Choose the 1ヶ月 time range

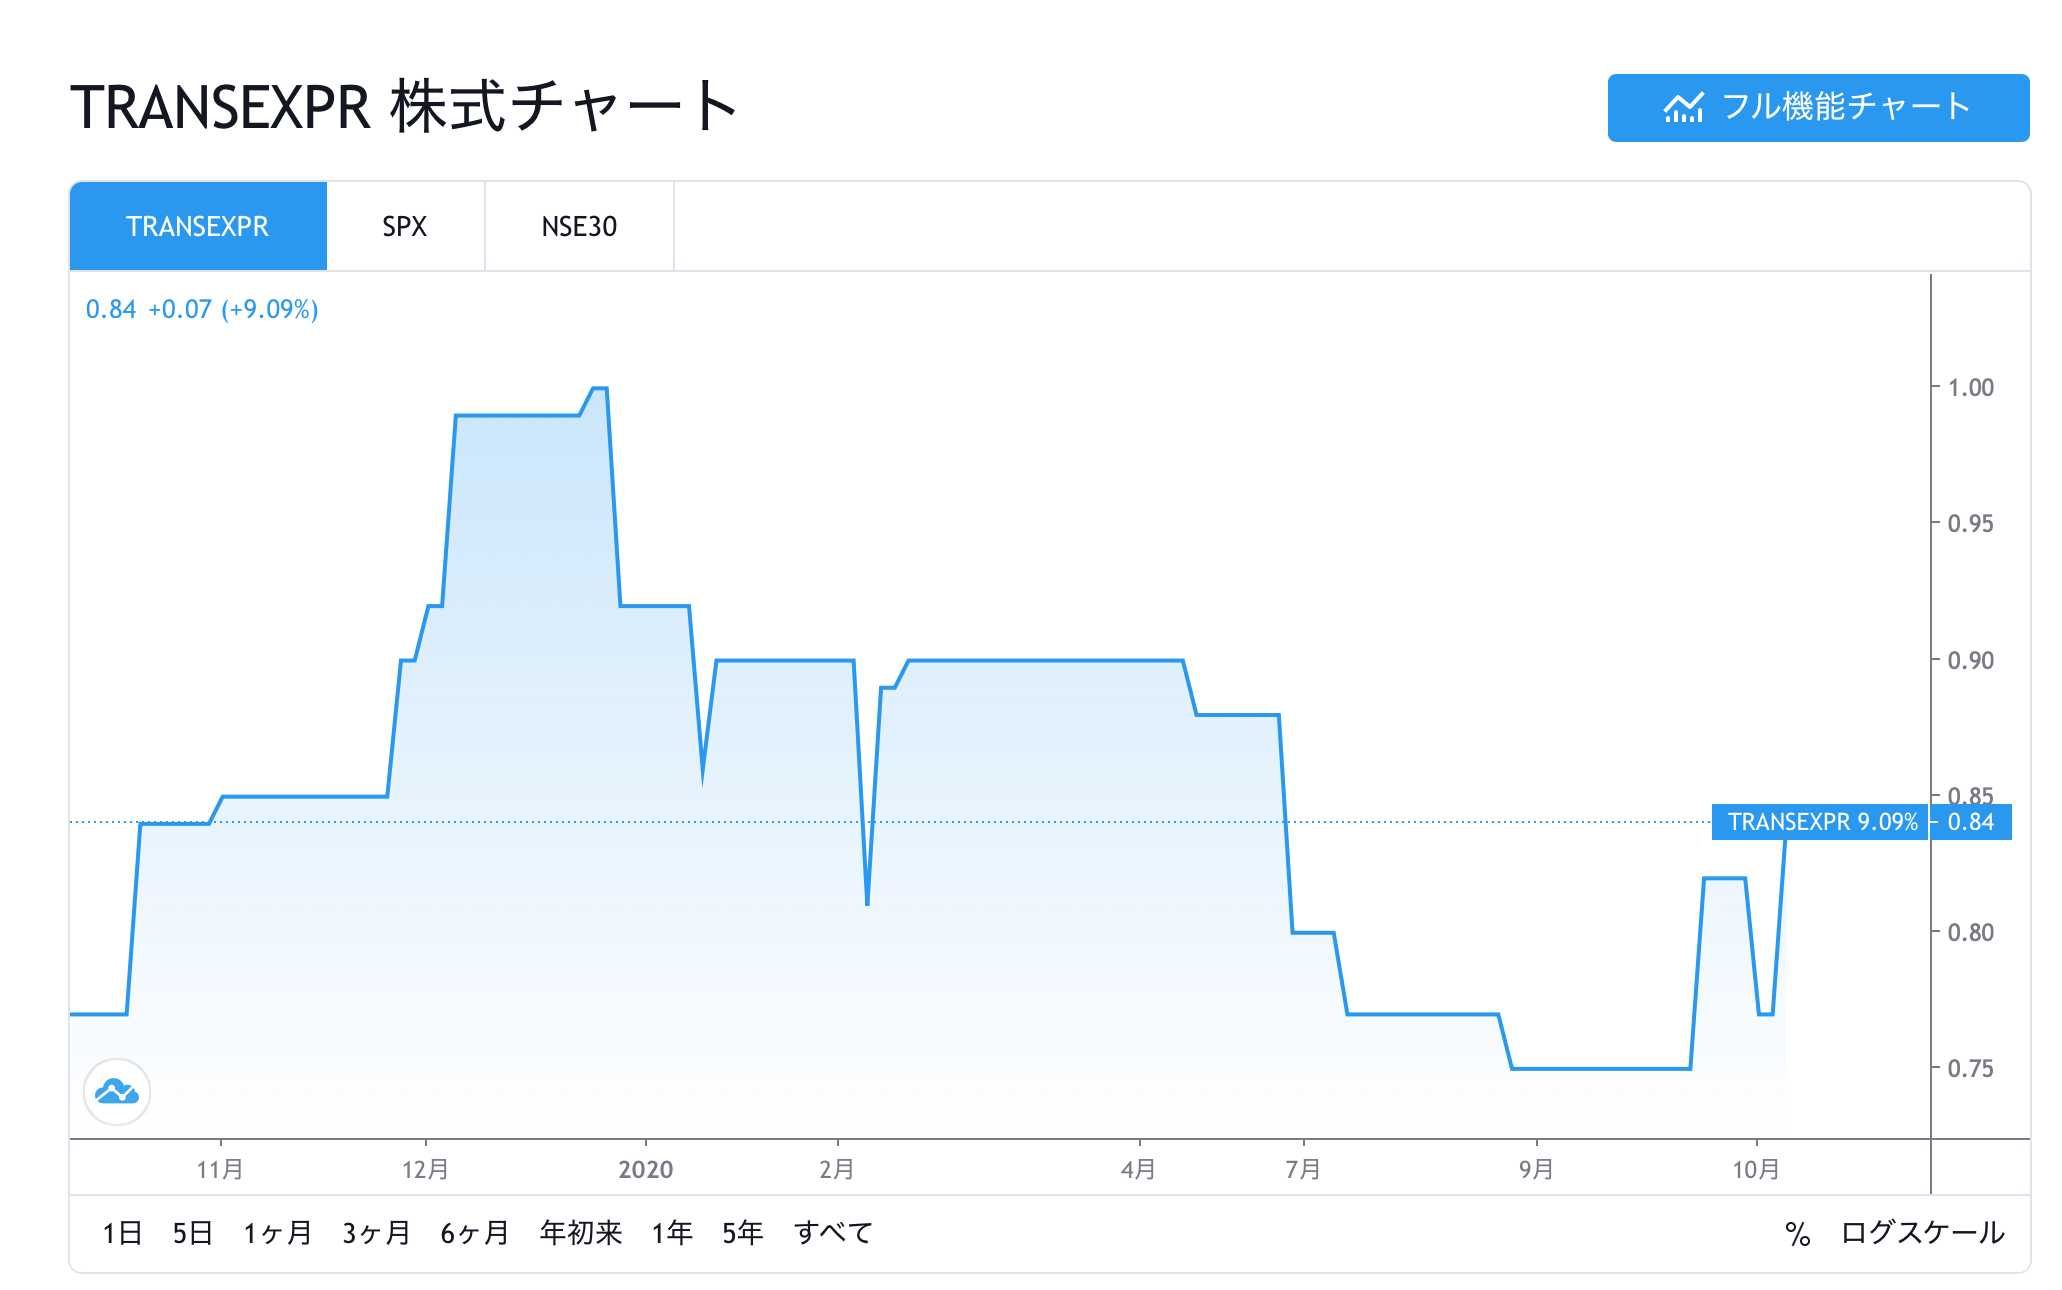point(278,1232)
